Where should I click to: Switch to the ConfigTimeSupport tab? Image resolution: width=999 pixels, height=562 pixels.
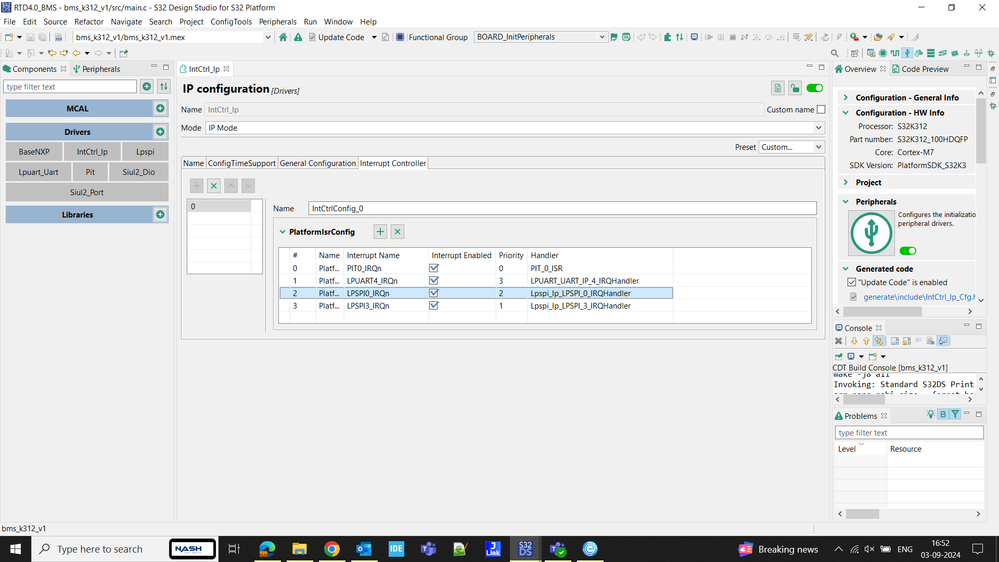point(241,163)
